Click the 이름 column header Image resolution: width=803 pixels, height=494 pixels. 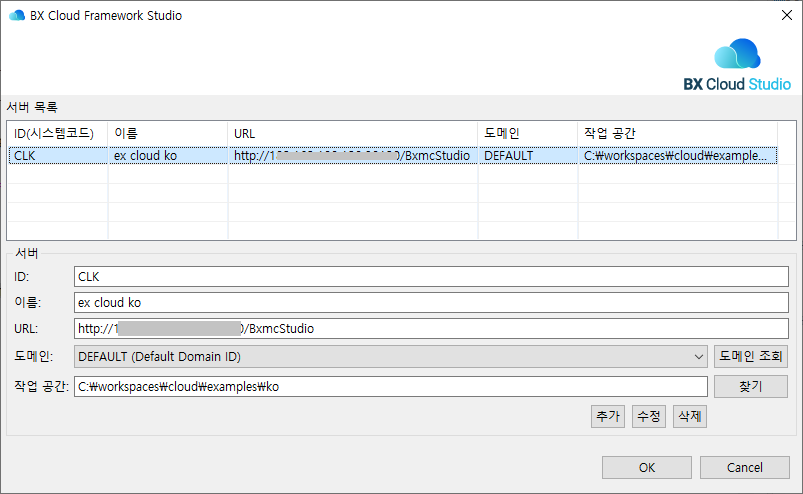click(x=167, y=134)
